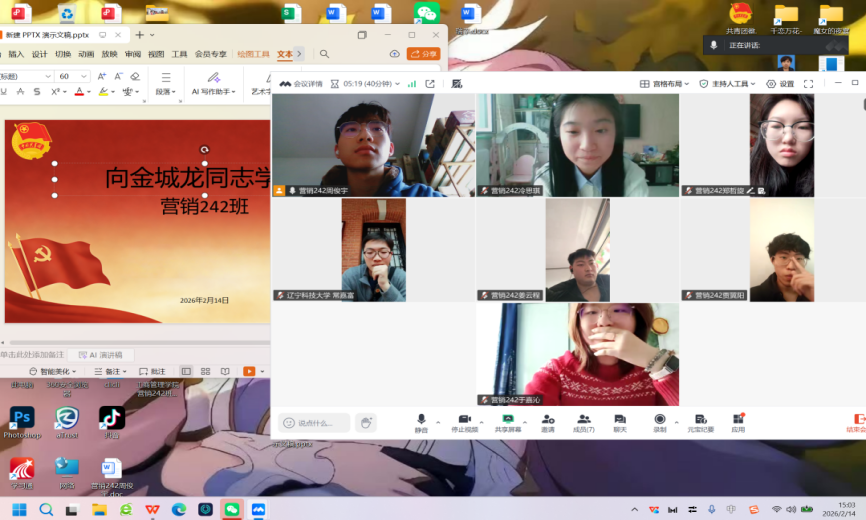Open the invite participants icon
The width and height of the screenshot is (866, 520).
(x=548, y=420)
